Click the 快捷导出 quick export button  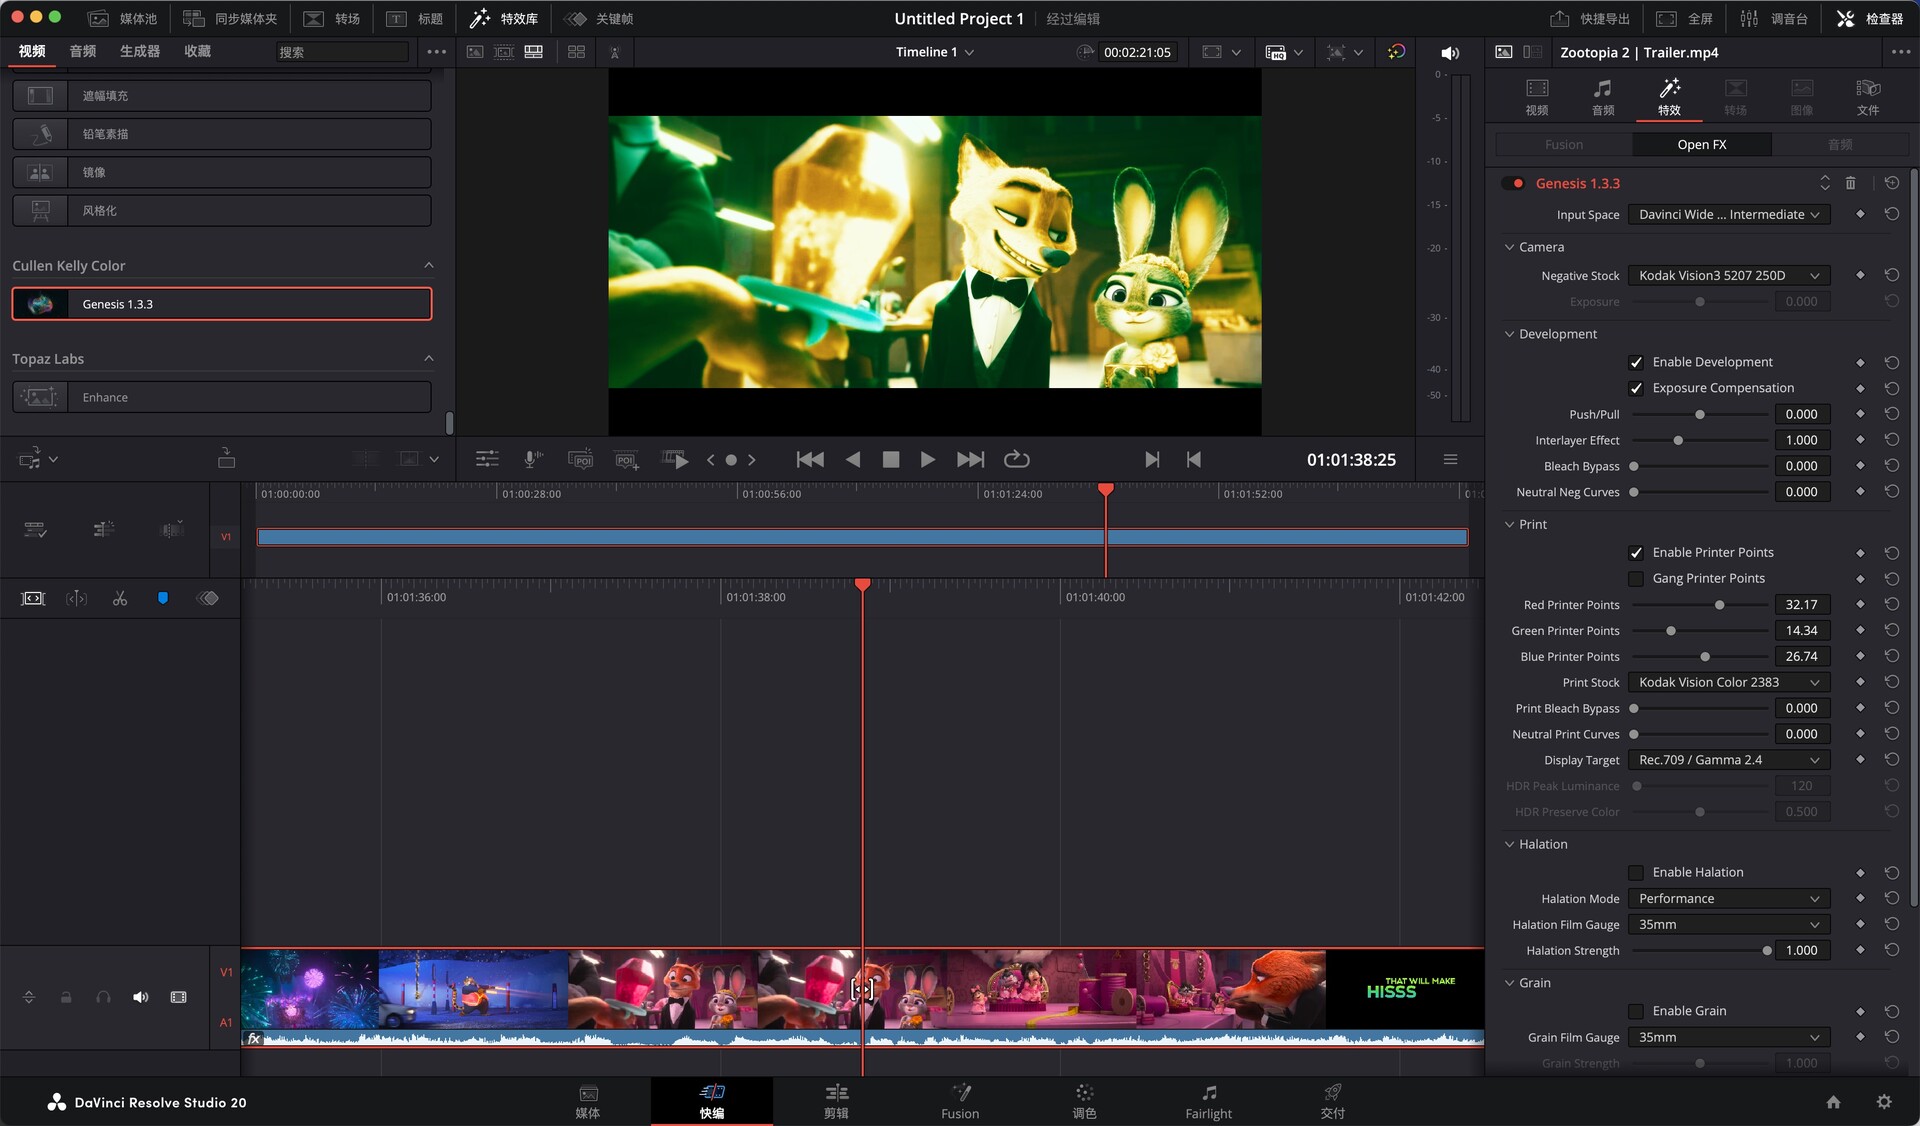1590,18
